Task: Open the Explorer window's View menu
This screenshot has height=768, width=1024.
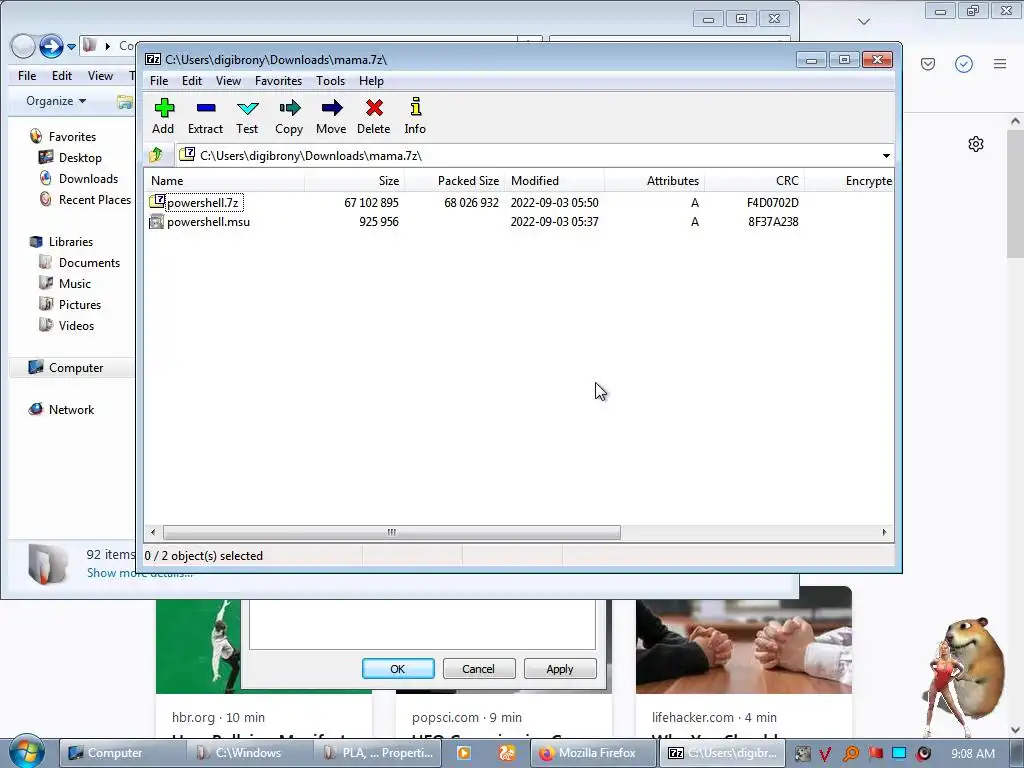Action: [101, 76]
